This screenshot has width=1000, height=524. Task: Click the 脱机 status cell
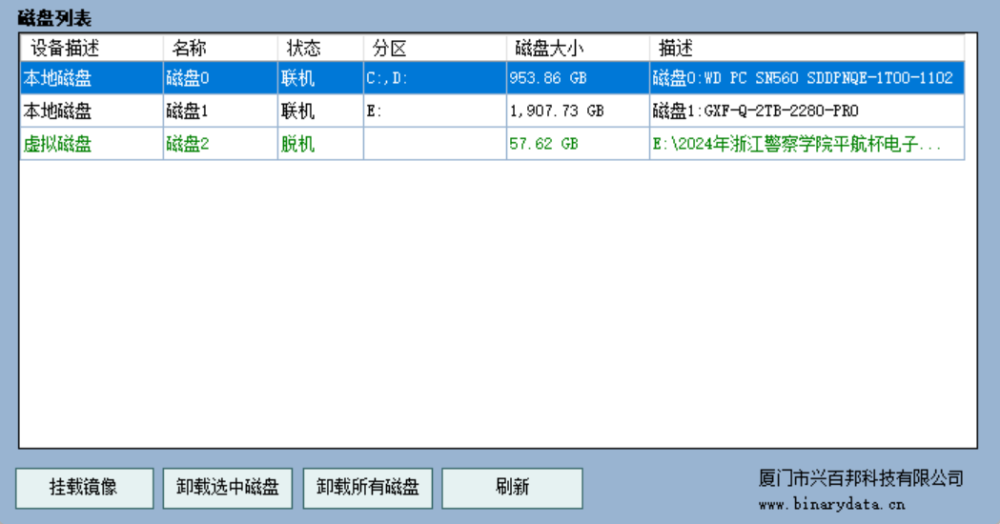pyautogui.click(x=298, y=144)
